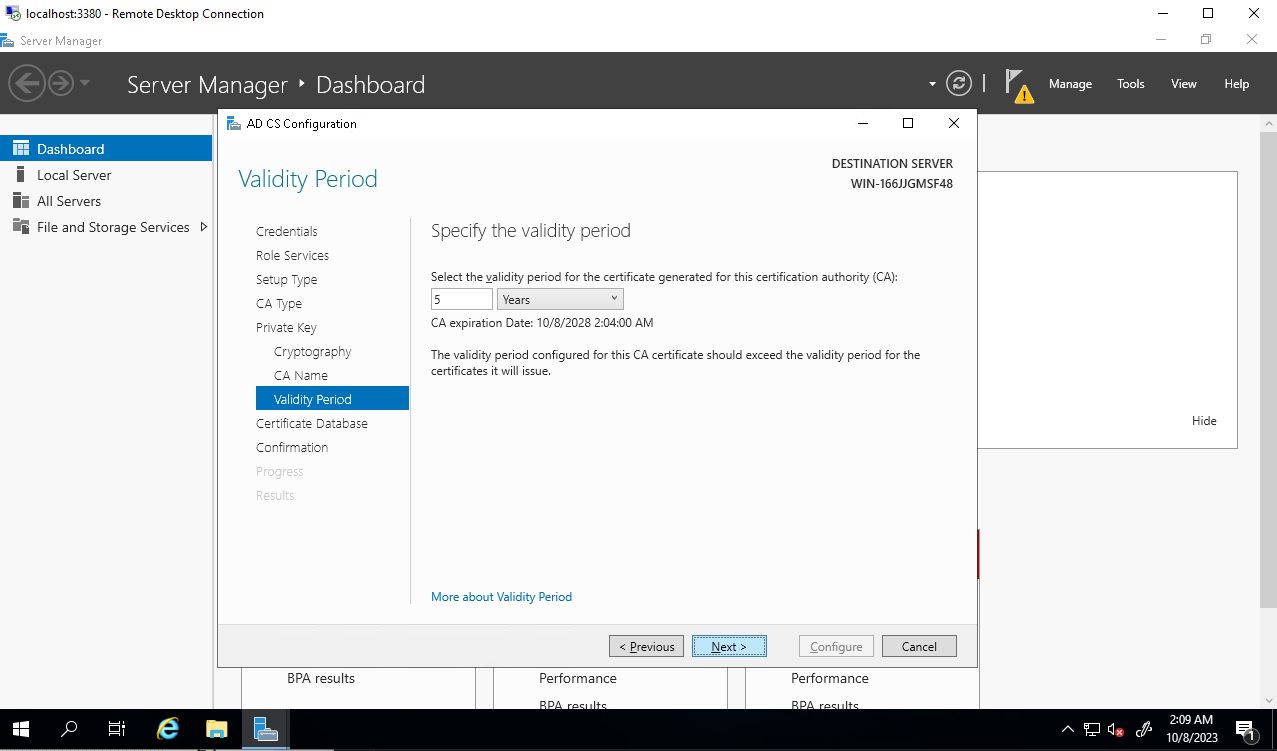Select Local Server in the sidebar
Viewport: 1277px width, 751px height.
74,175
